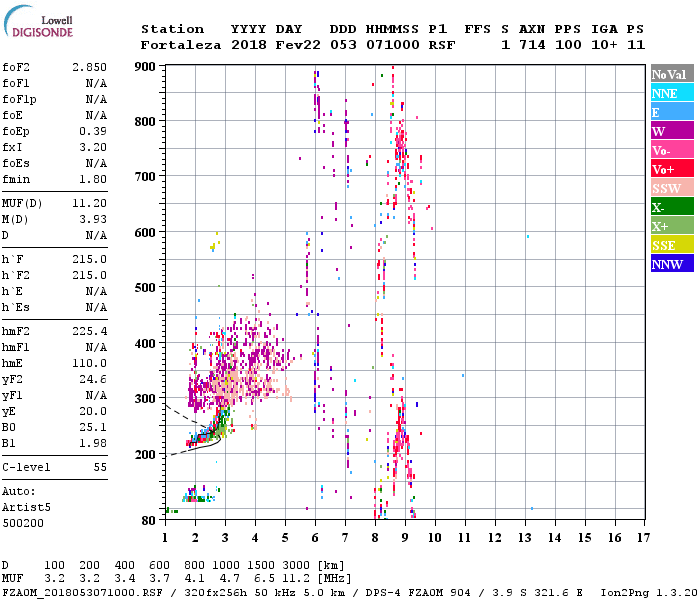Select the NoVal gray legend swatch
The height and width of the screenshot is (600, 700).
coord(672,74)
